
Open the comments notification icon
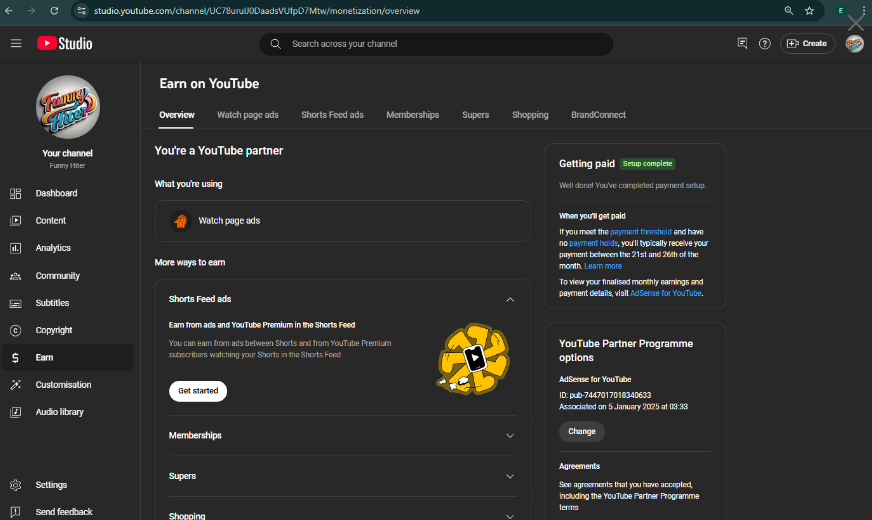pyautogui.click(x=742, y=43)
